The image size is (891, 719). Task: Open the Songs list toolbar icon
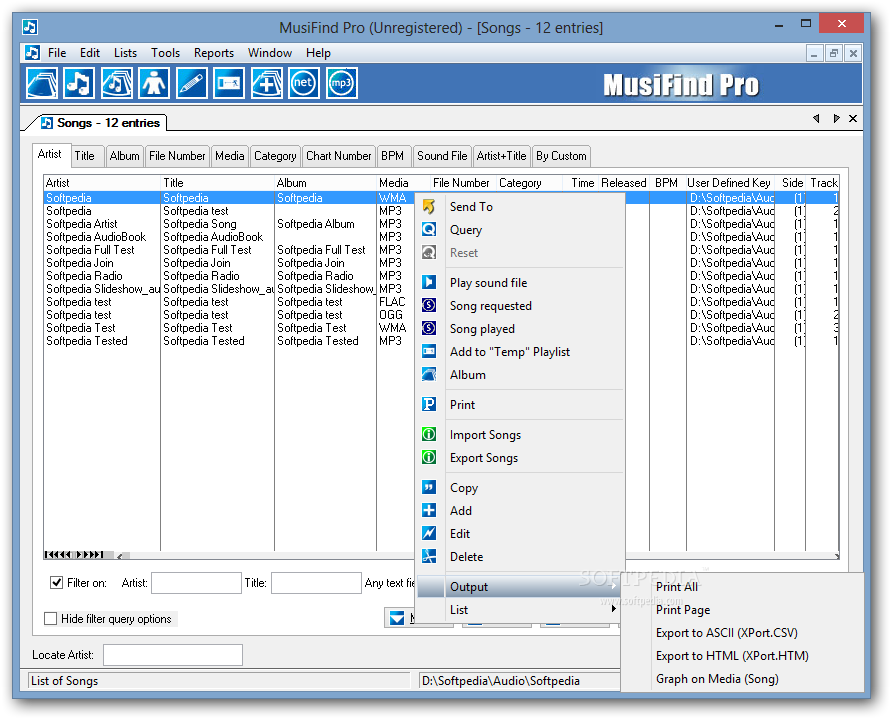(x=79, y=83)
